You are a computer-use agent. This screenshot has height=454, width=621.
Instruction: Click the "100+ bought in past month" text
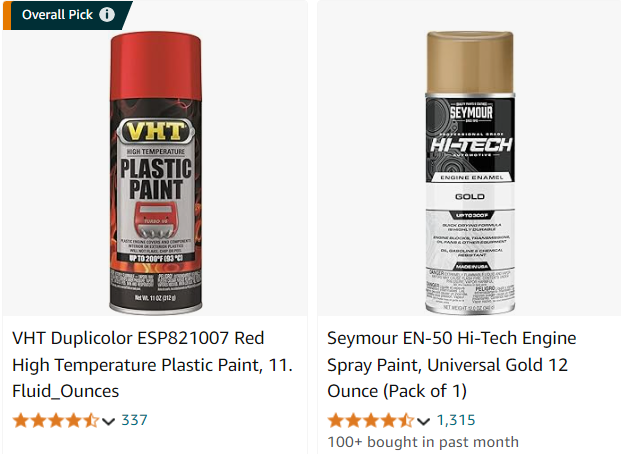(423, 442)
